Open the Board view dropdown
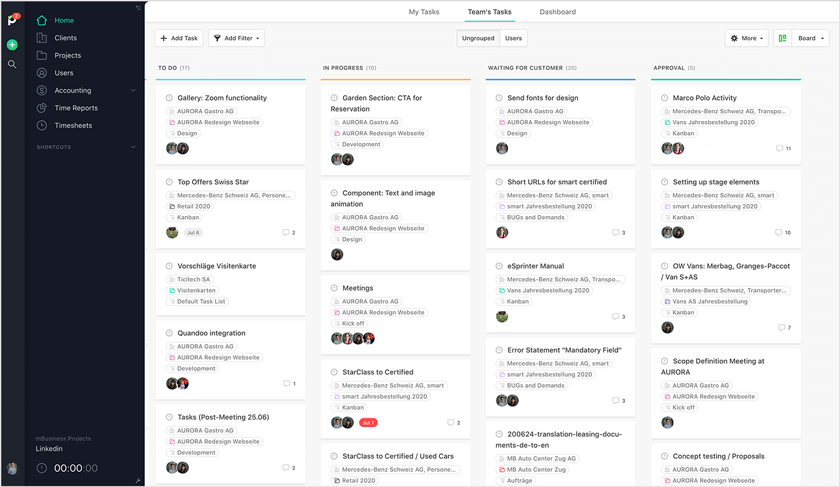The height and width of the screenshot is (487, 840). pos(811,39)
